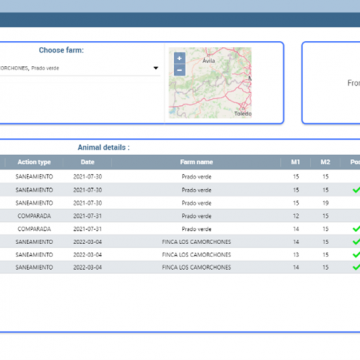Click the Animal details heading
This screenshot has height=360, width=360.
pos(104,147)
